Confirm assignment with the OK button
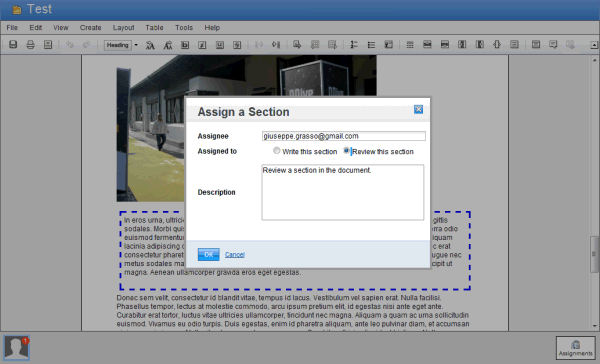 click(x=209, y=255)
